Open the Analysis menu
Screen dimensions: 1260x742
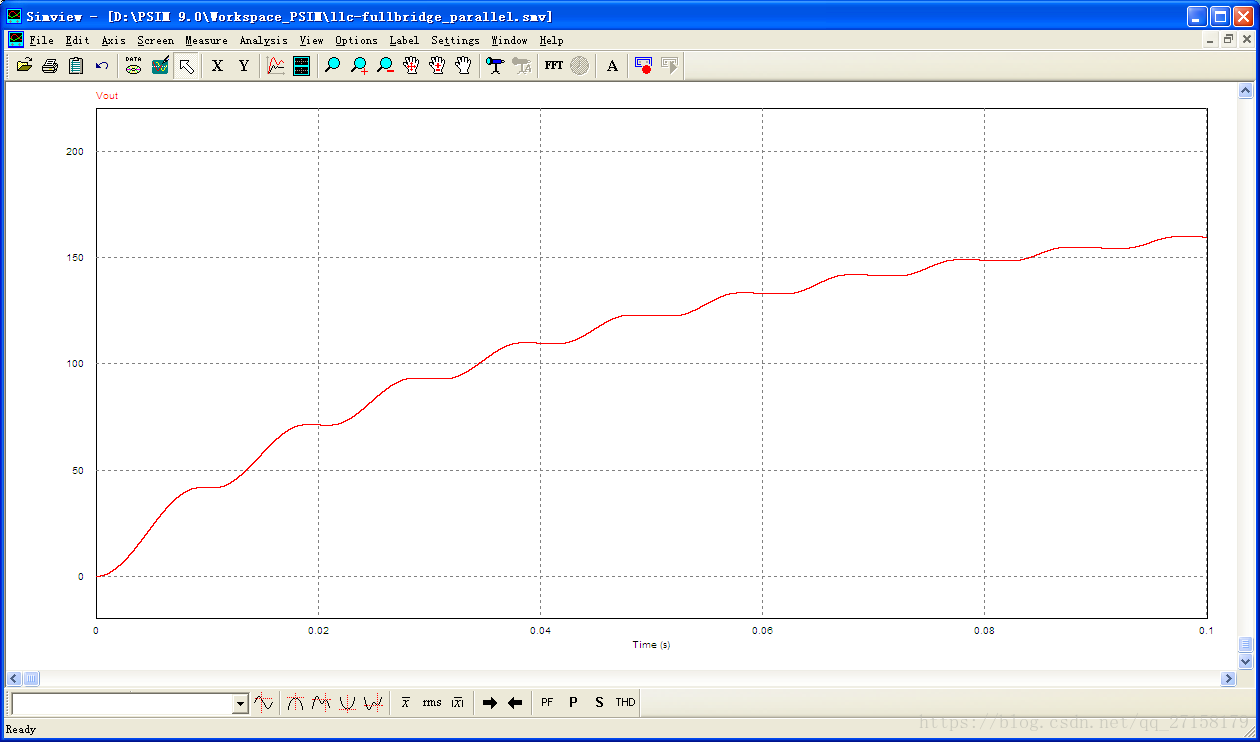click(x=263, y=41)
